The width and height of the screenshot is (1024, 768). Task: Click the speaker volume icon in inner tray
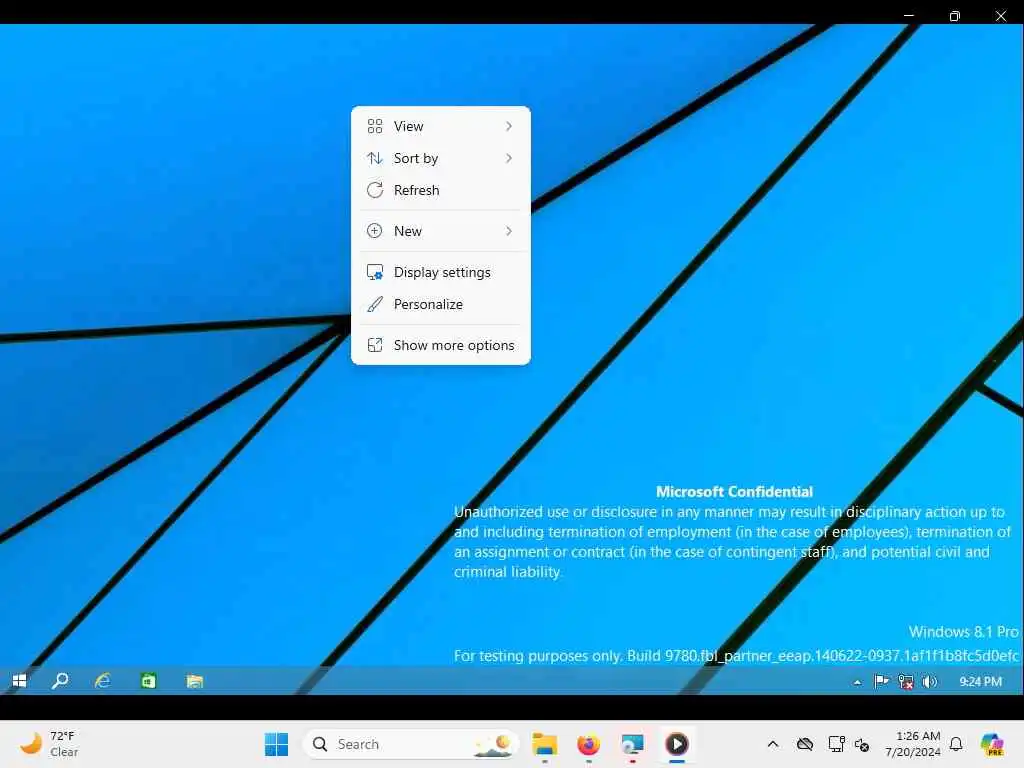(x=929, y=681)
